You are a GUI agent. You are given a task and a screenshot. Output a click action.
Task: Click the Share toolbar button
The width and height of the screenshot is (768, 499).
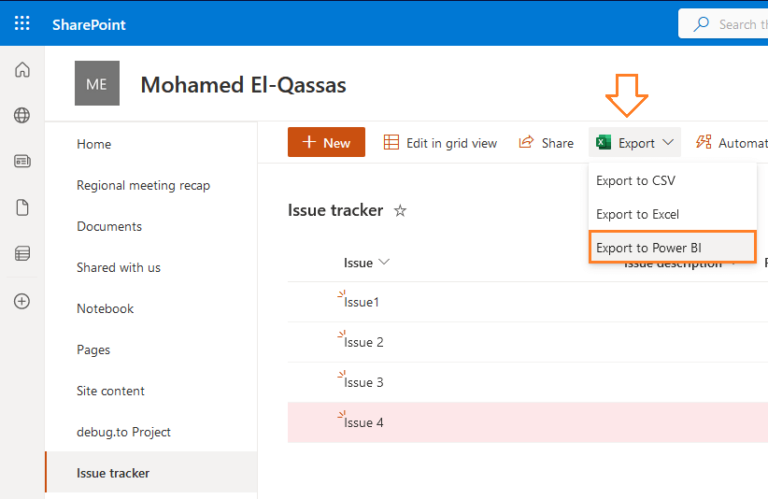(546, 143)
